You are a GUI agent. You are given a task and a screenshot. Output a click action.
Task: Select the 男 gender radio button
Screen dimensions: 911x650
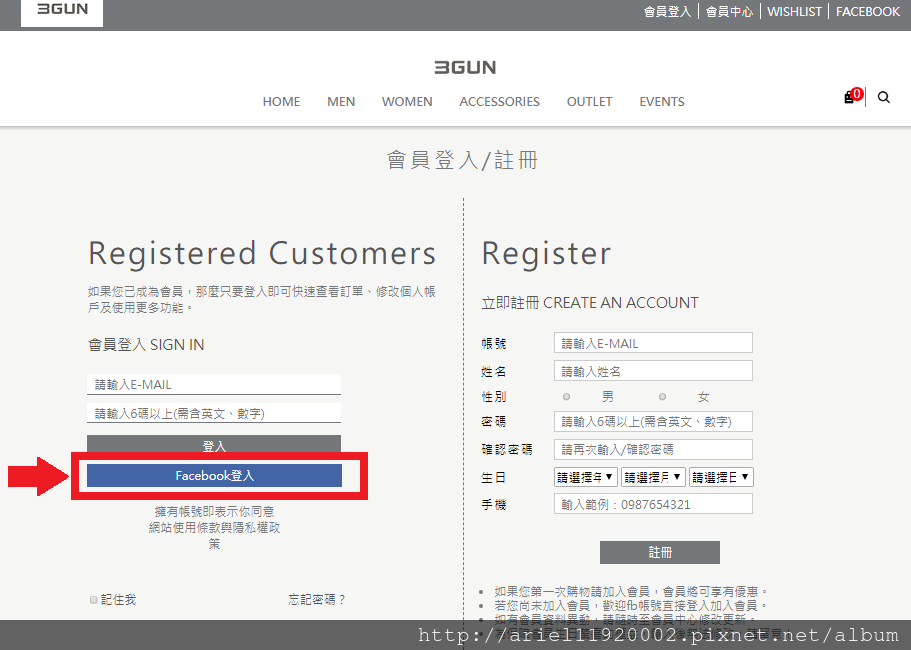click(566, 397)
